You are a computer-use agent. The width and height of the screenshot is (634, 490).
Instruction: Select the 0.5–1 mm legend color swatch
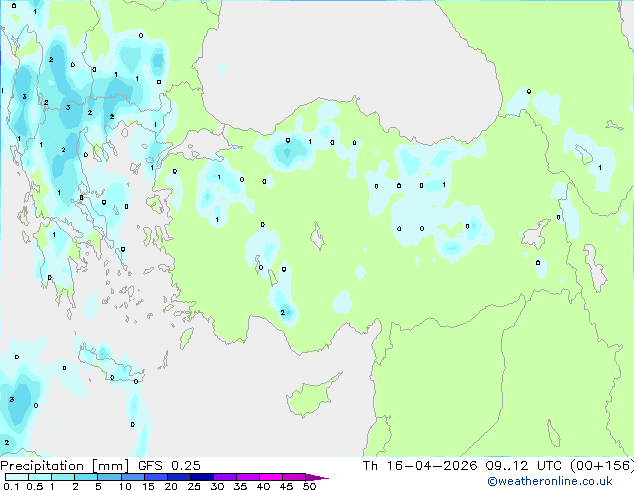point(40,477)
